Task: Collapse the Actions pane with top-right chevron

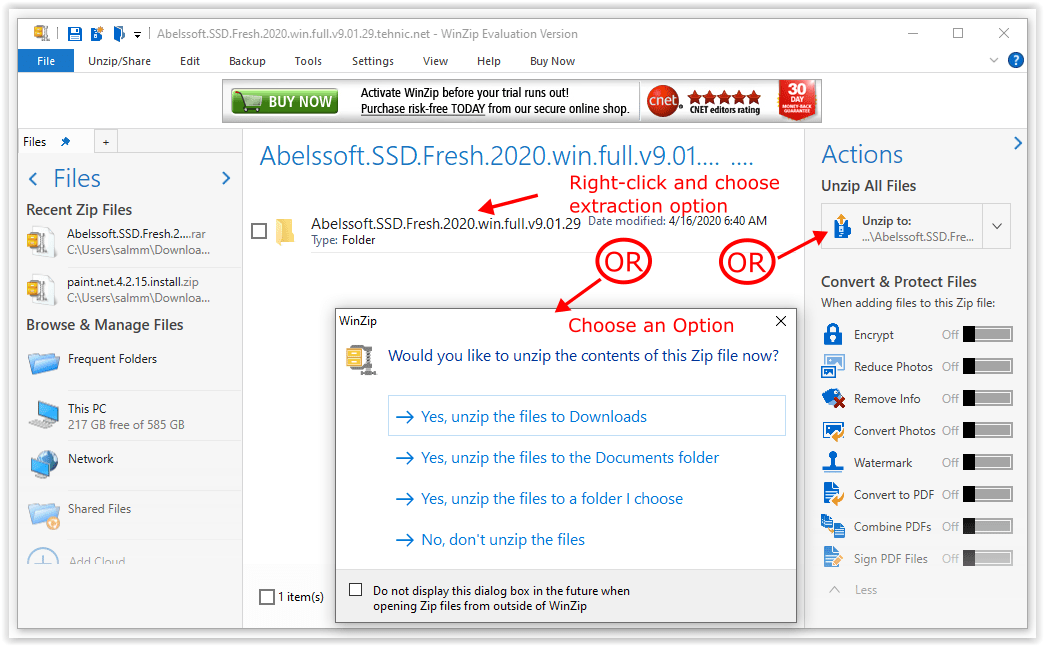Action: 1017,143
